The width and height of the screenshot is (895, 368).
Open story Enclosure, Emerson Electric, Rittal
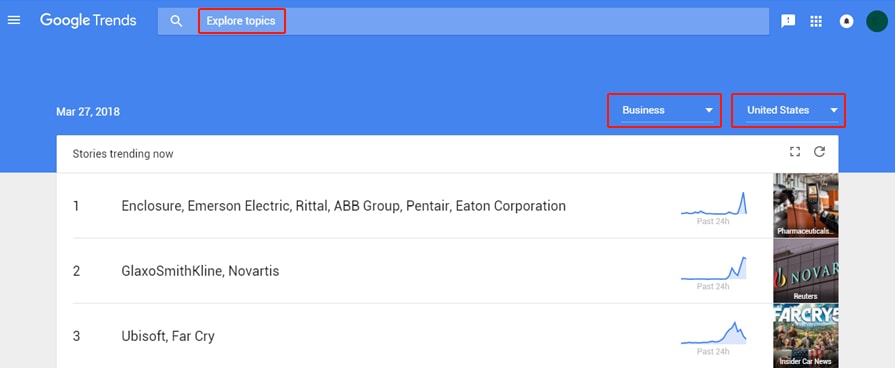point(344,206)
